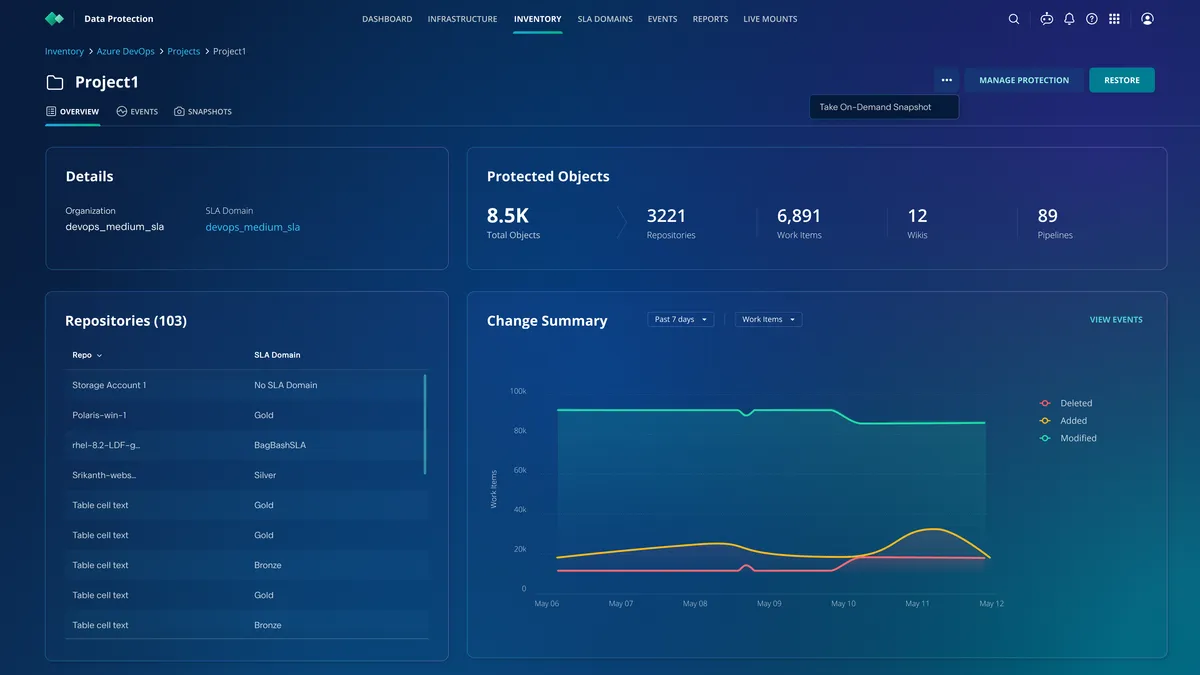
Task: Click the BagBashSLA domain cell
Action: click(280, 445)
